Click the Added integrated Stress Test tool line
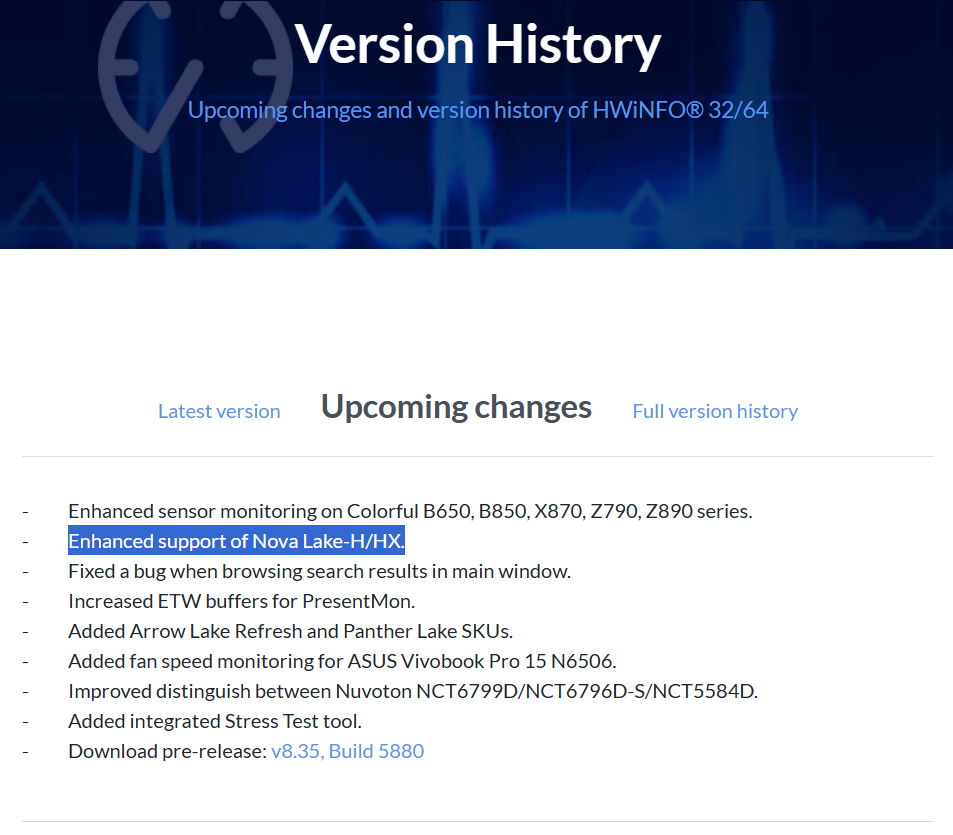 tap(215, 721)
